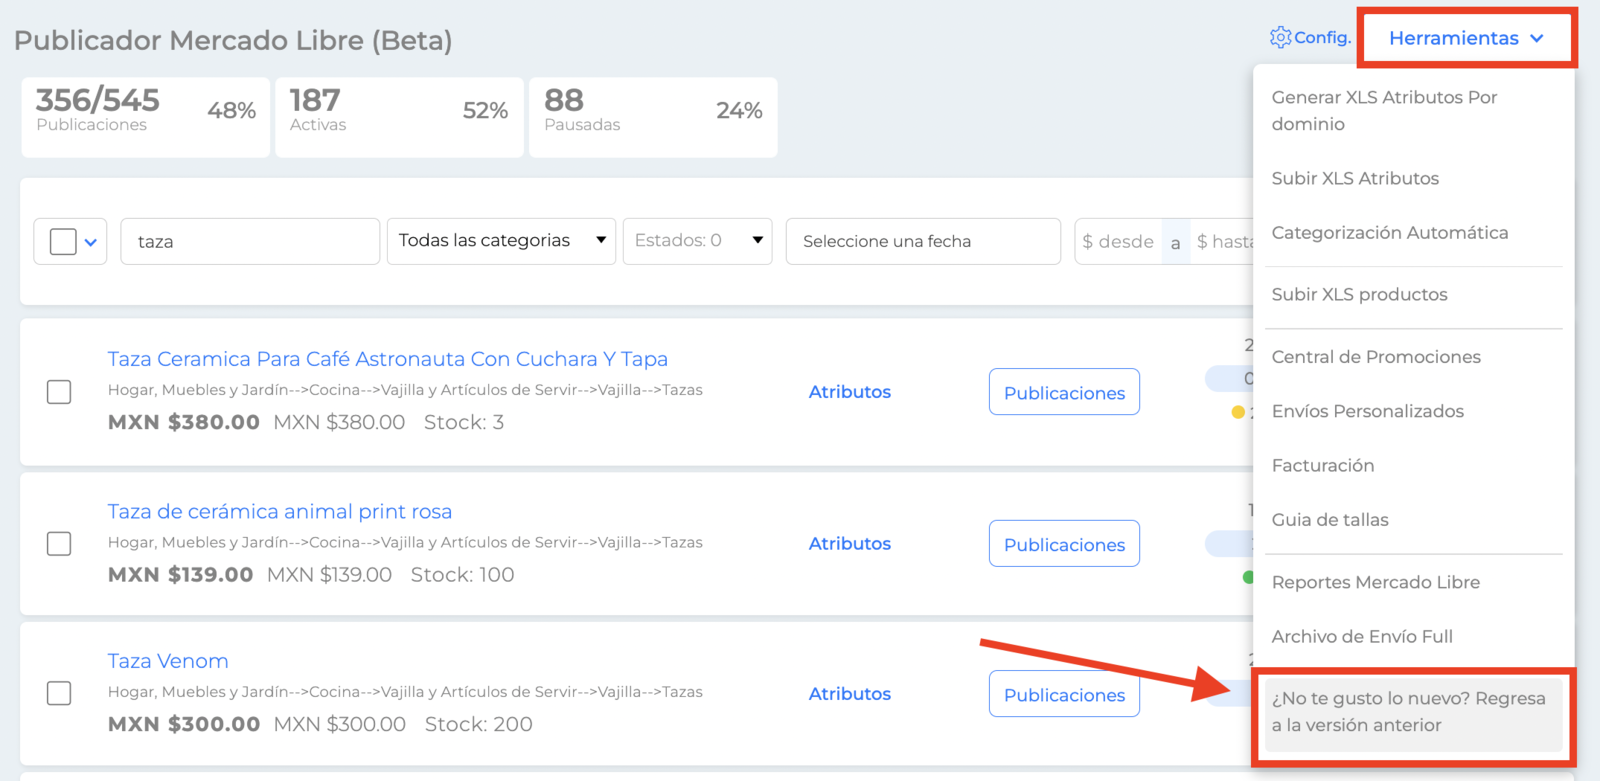Expand the Estados filter dropdown
The height and width of the screenshot is (781, 1600).
coord(698,241)
